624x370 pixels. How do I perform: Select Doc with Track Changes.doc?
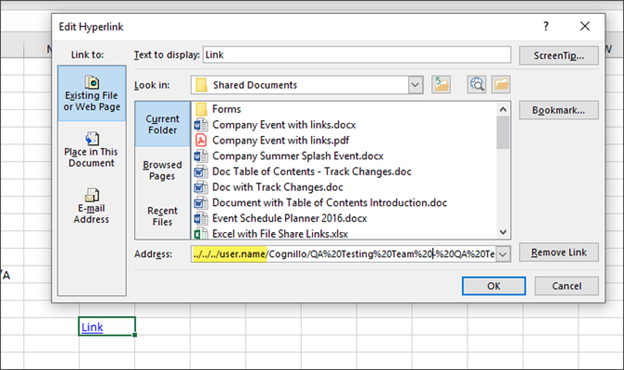pos(277,187)
